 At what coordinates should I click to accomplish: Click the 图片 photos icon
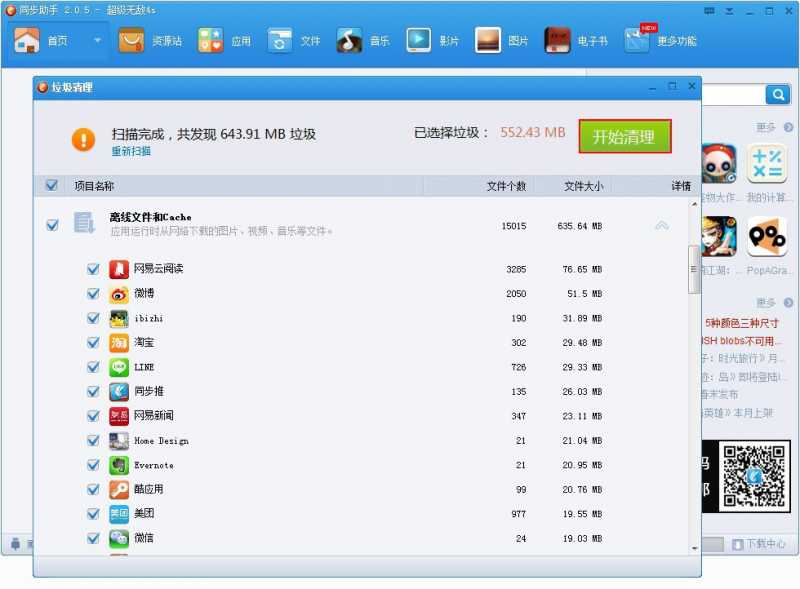coord(488,40)
